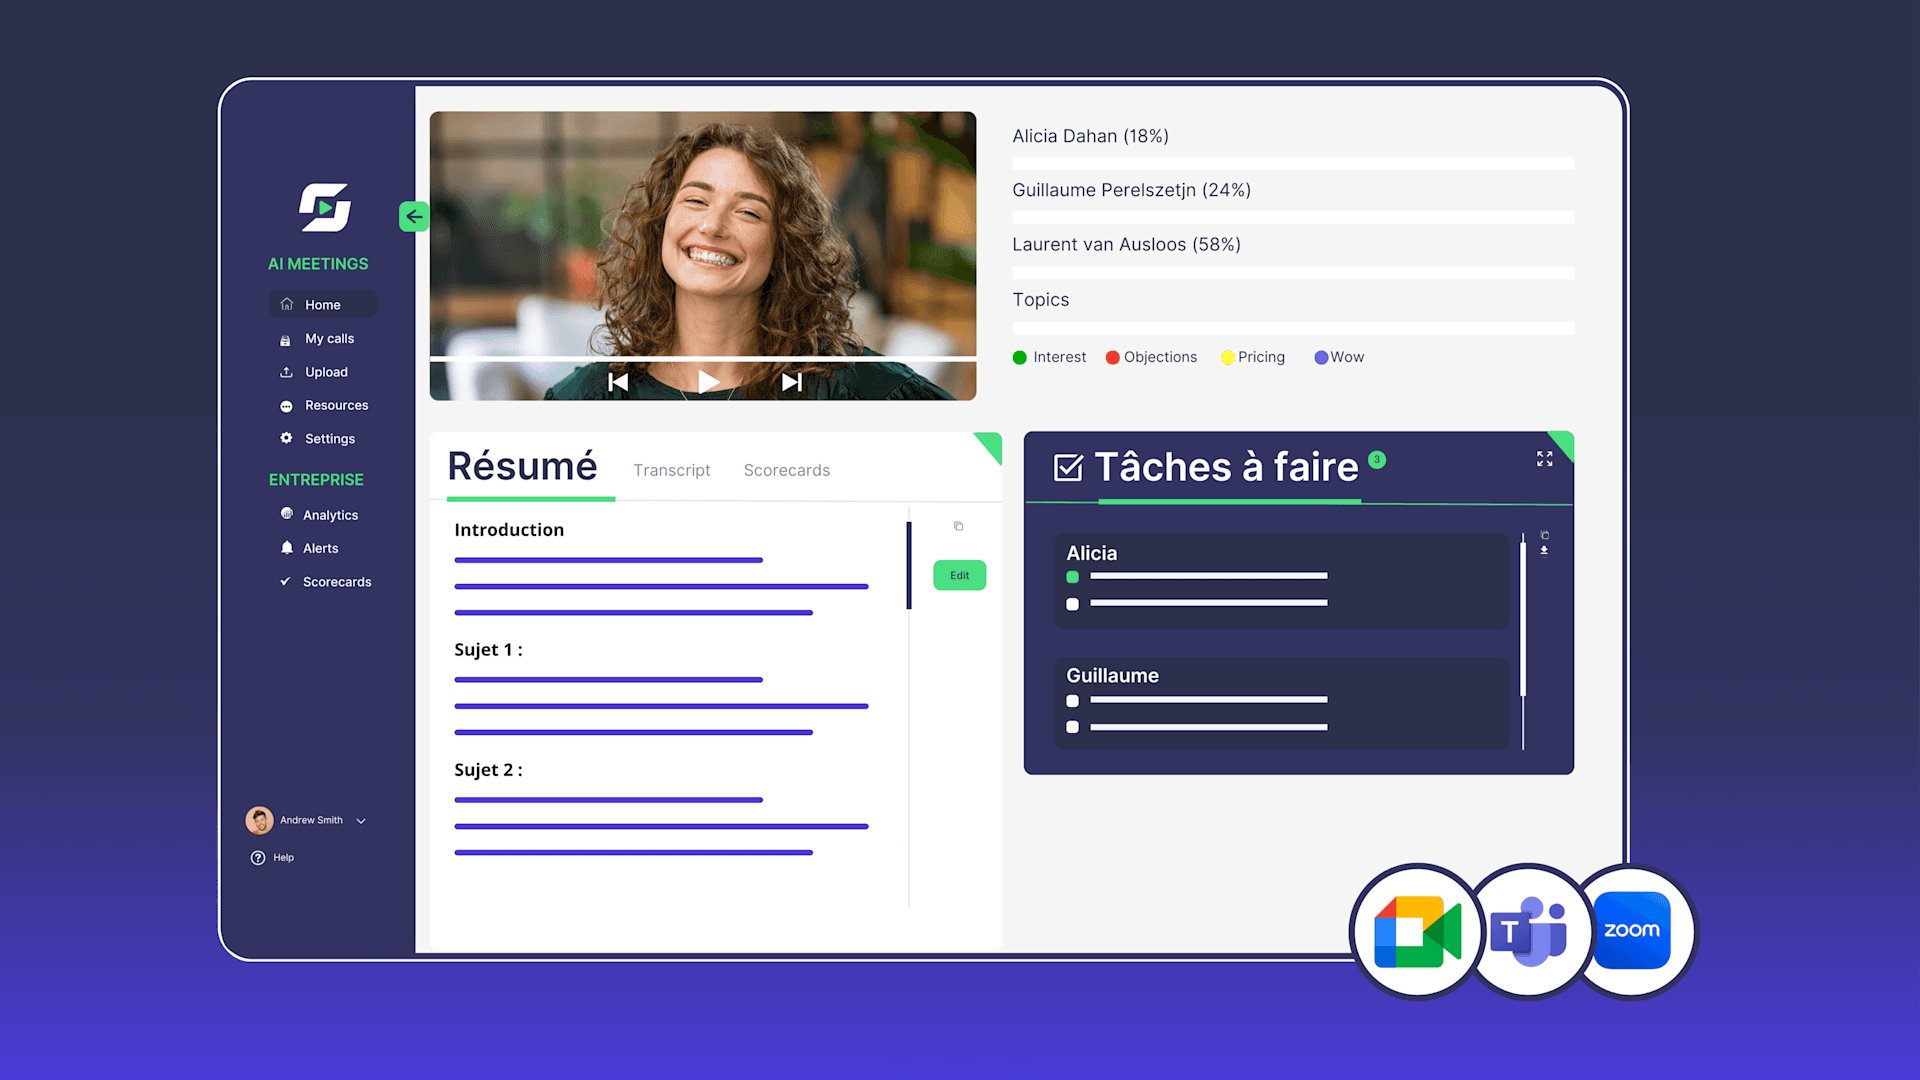Switch to the Transcript tab
Viewport: 1920px width, 1080px height.
(x=672, y=470)
